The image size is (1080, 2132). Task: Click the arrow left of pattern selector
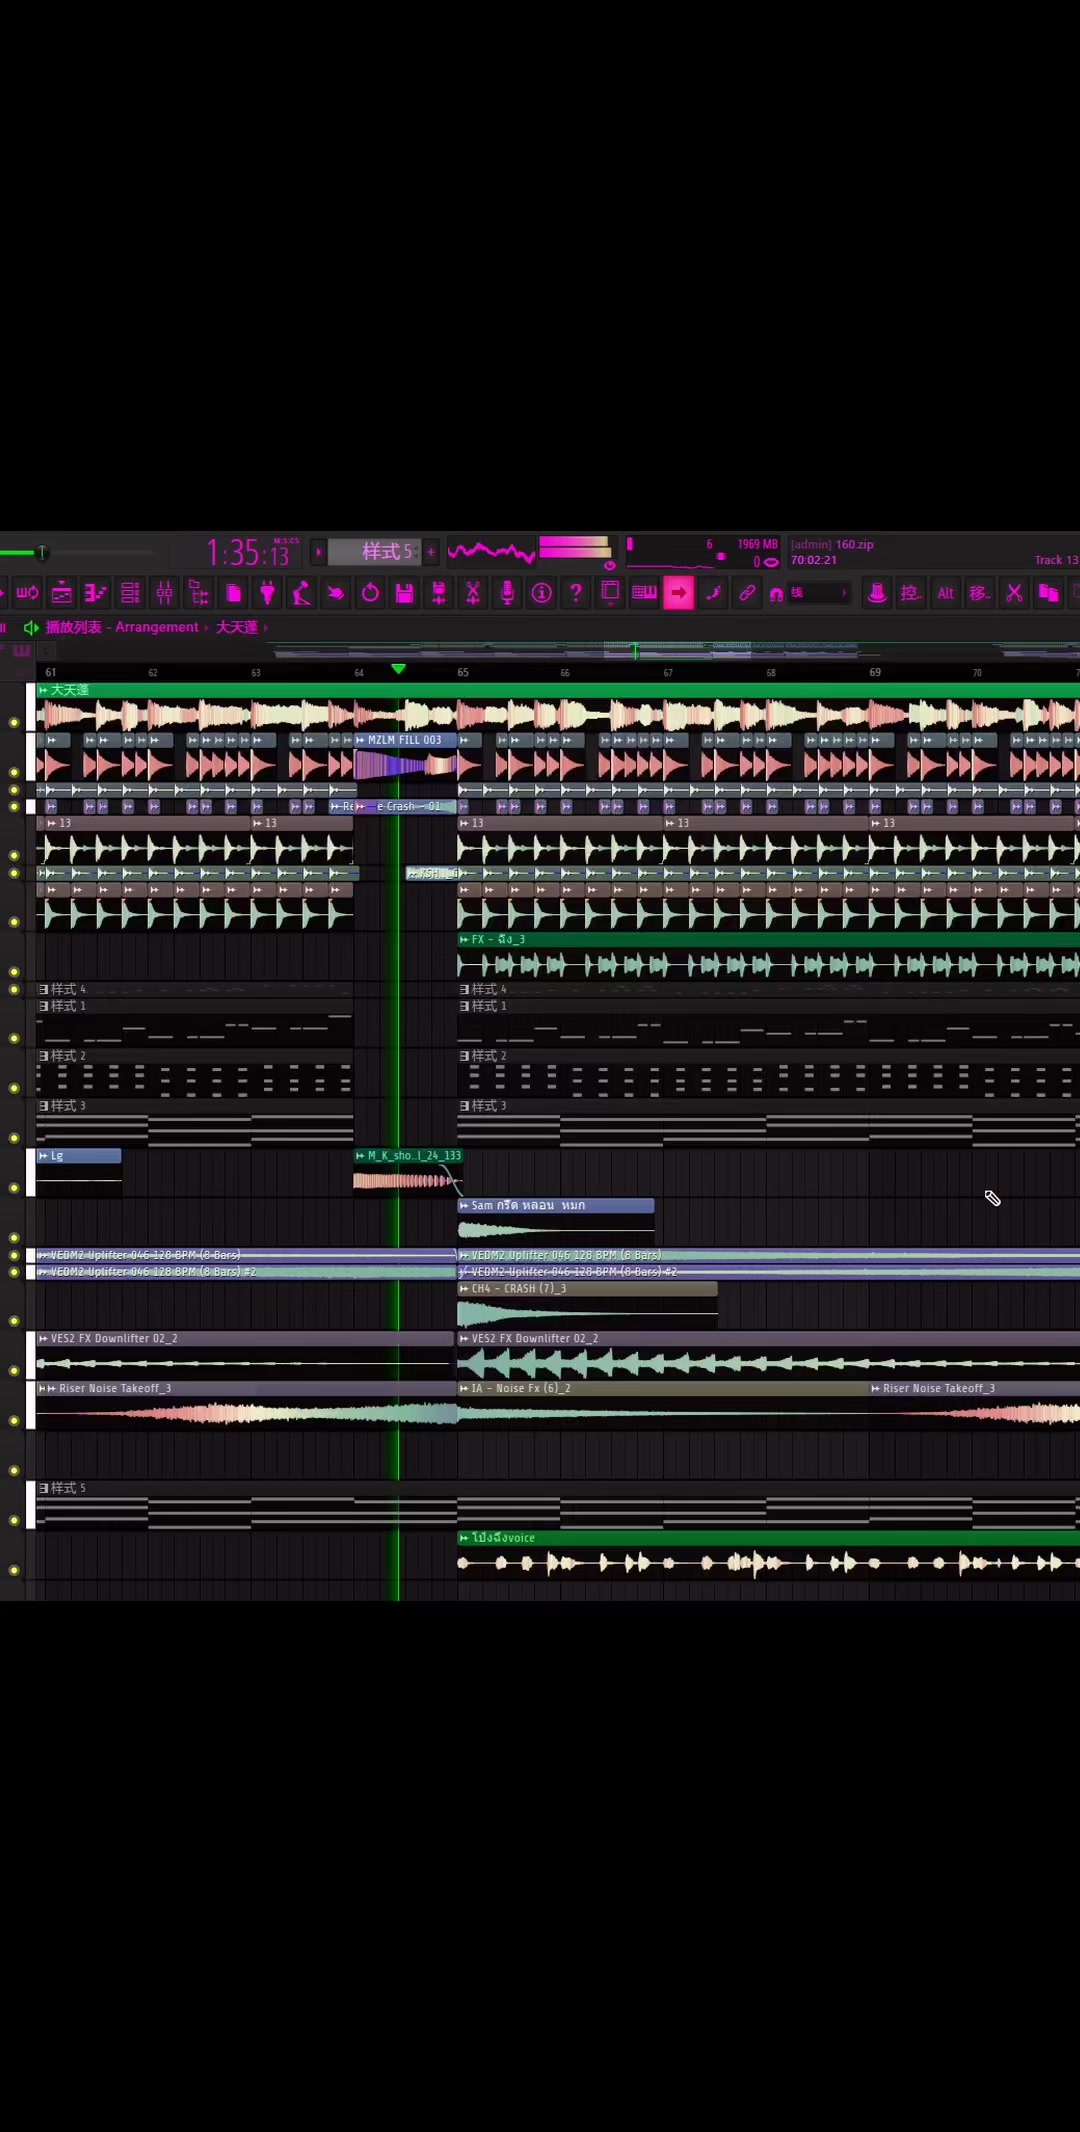pos(319,551)
